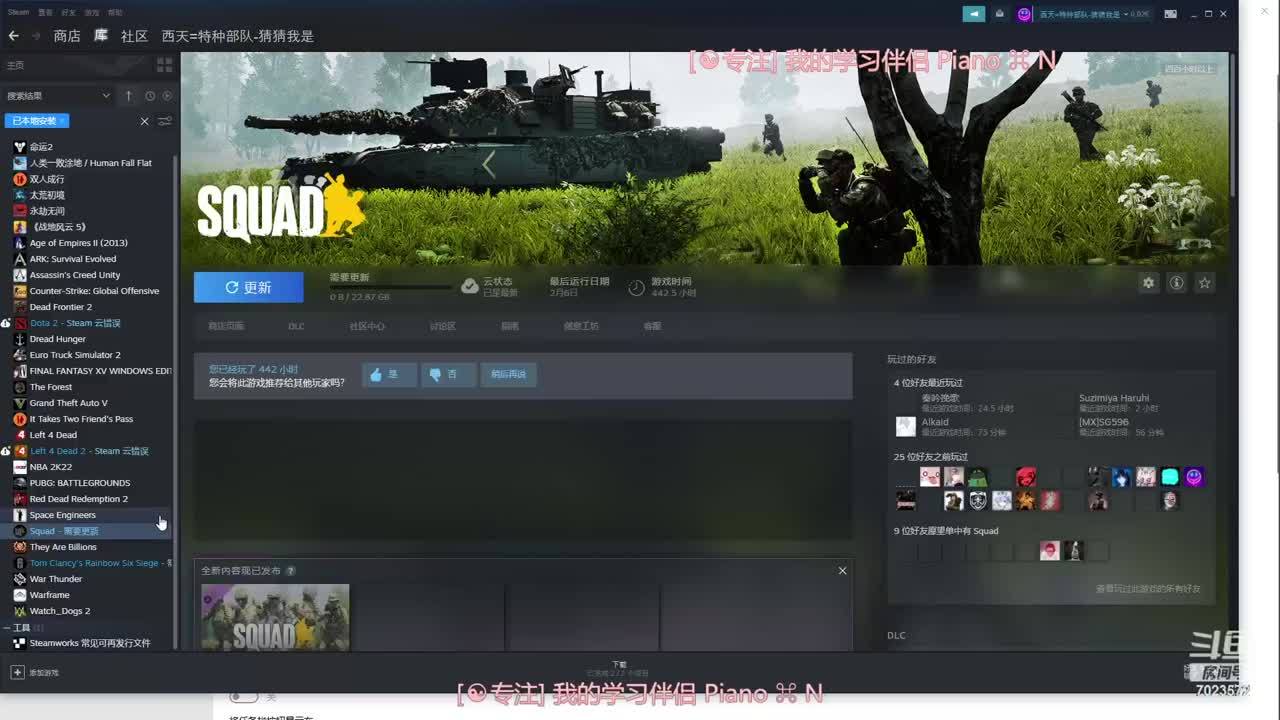Click the update download progress bar
The height and width of the screenshot is (720, 1280).
[x=390, y=287]
